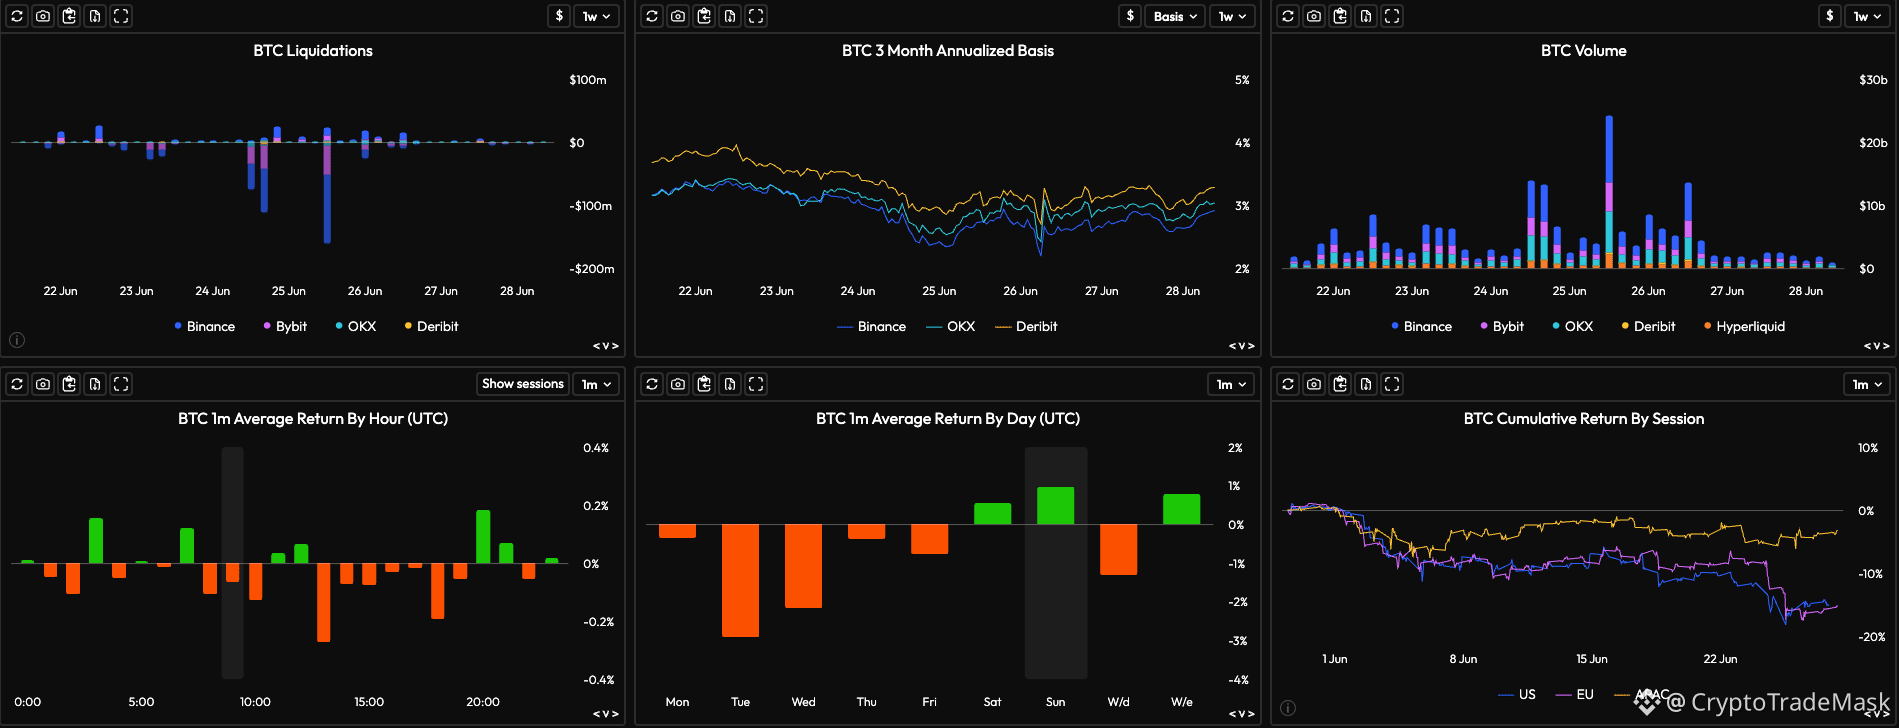Toggle Deribit series in BTC Liquidations legend
Screen dimensions: 1899x728
pyautogui.click(x=431, y=327)
